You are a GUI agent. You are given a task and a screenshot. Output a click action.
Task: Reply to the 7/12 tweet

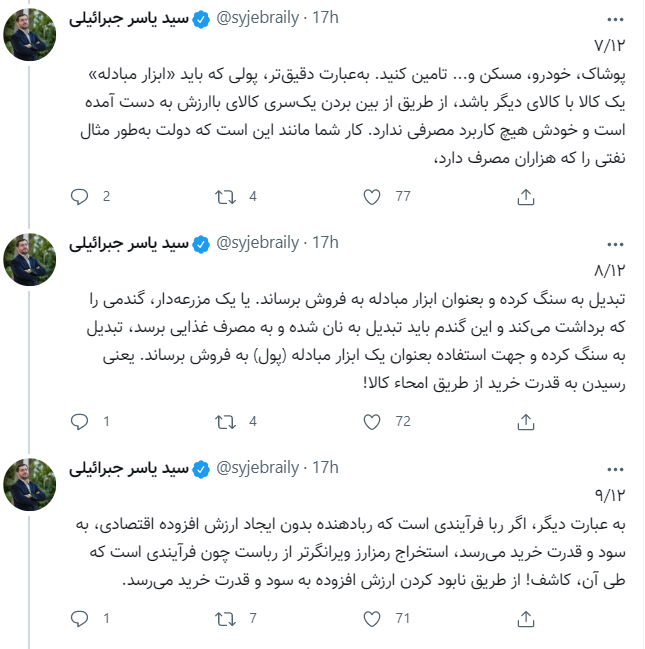click(x=80, y=197)
